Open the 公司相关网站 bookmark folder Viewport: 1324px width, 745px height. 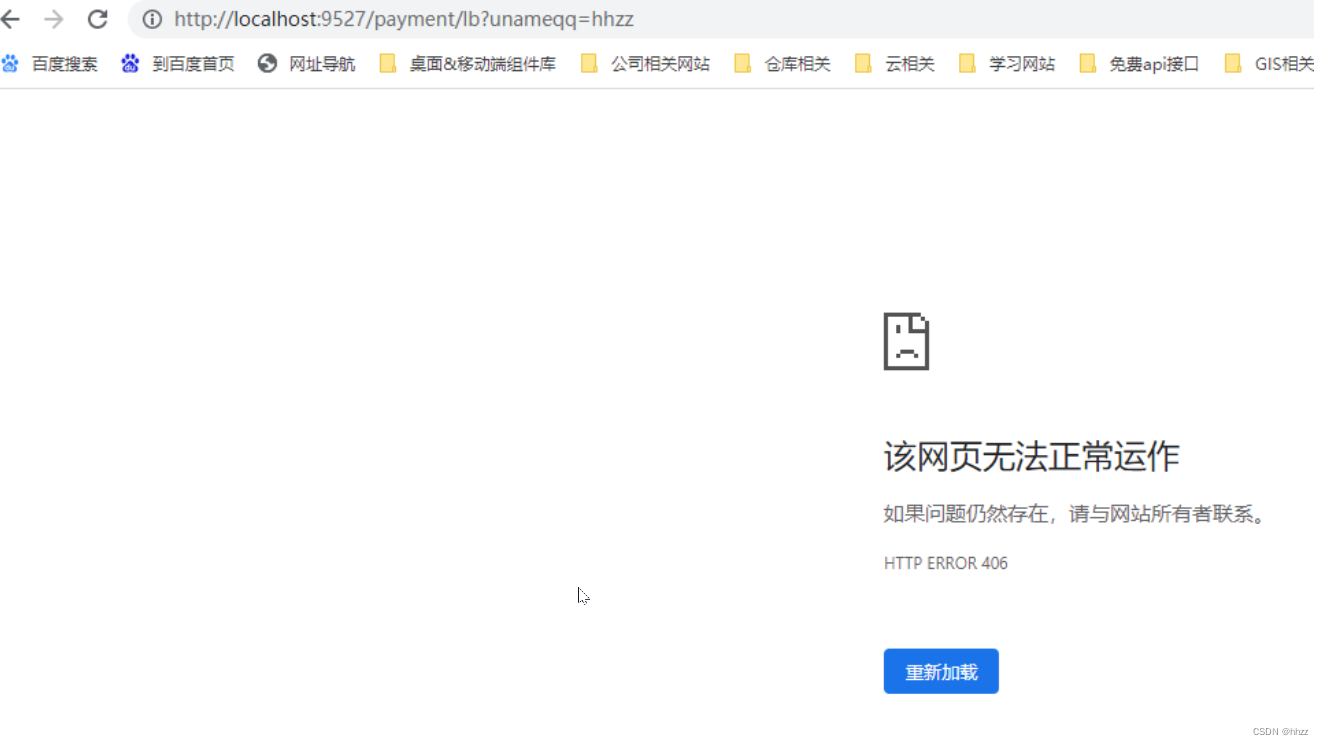pyautogui.click(x=646, y=64)
